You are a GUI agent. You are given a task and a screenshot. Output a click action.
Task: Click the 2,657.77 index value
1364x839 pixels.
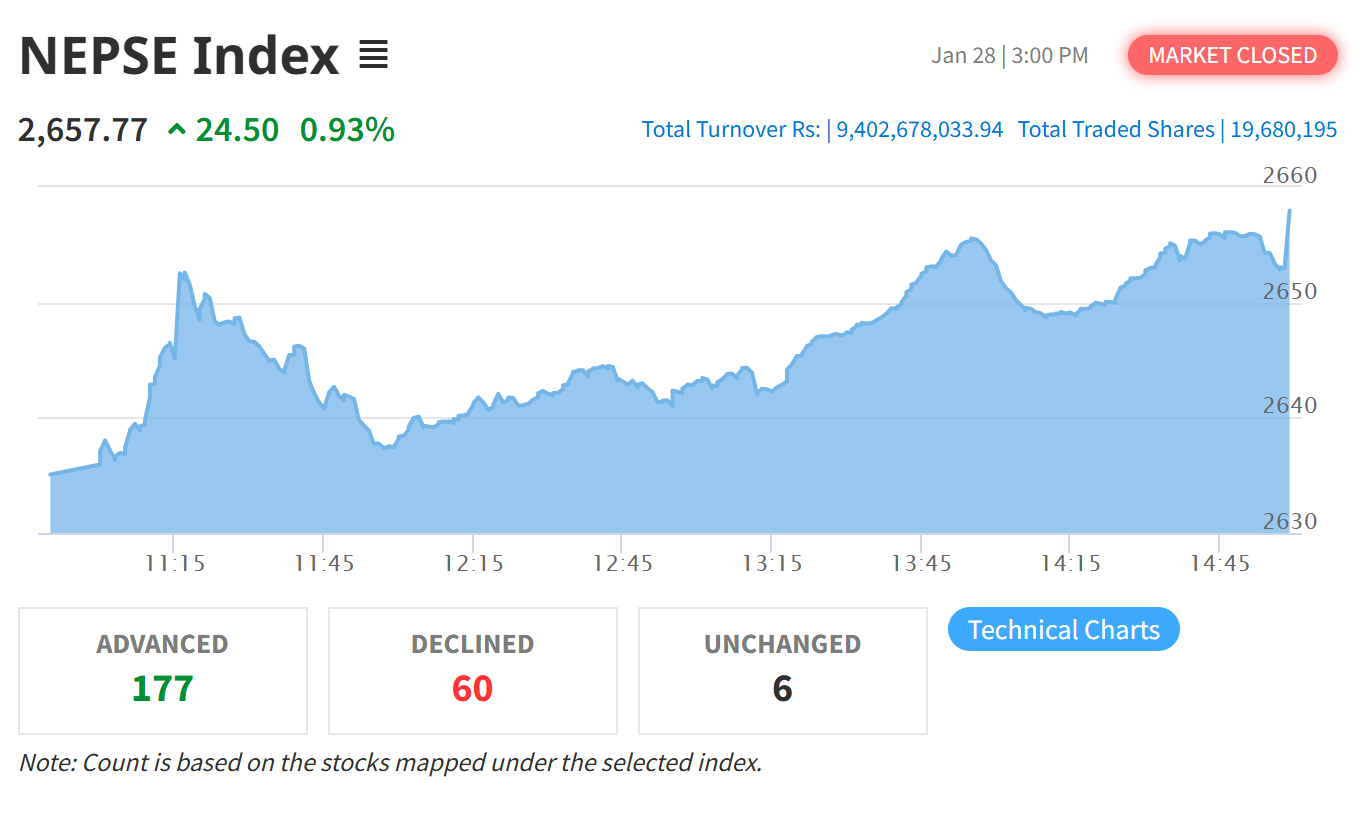pyautogui.click(x=83, y=130)
